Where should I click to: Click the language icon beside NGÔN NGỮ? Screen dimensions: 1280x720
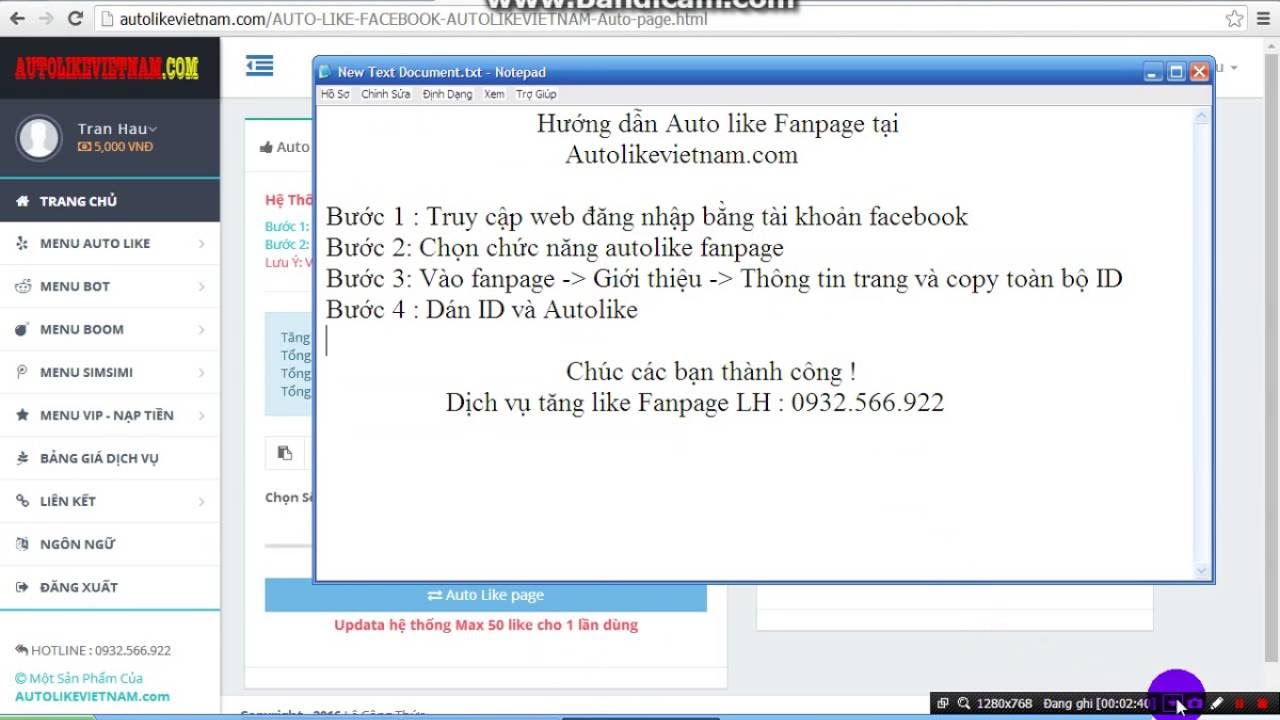click(21, 544)
